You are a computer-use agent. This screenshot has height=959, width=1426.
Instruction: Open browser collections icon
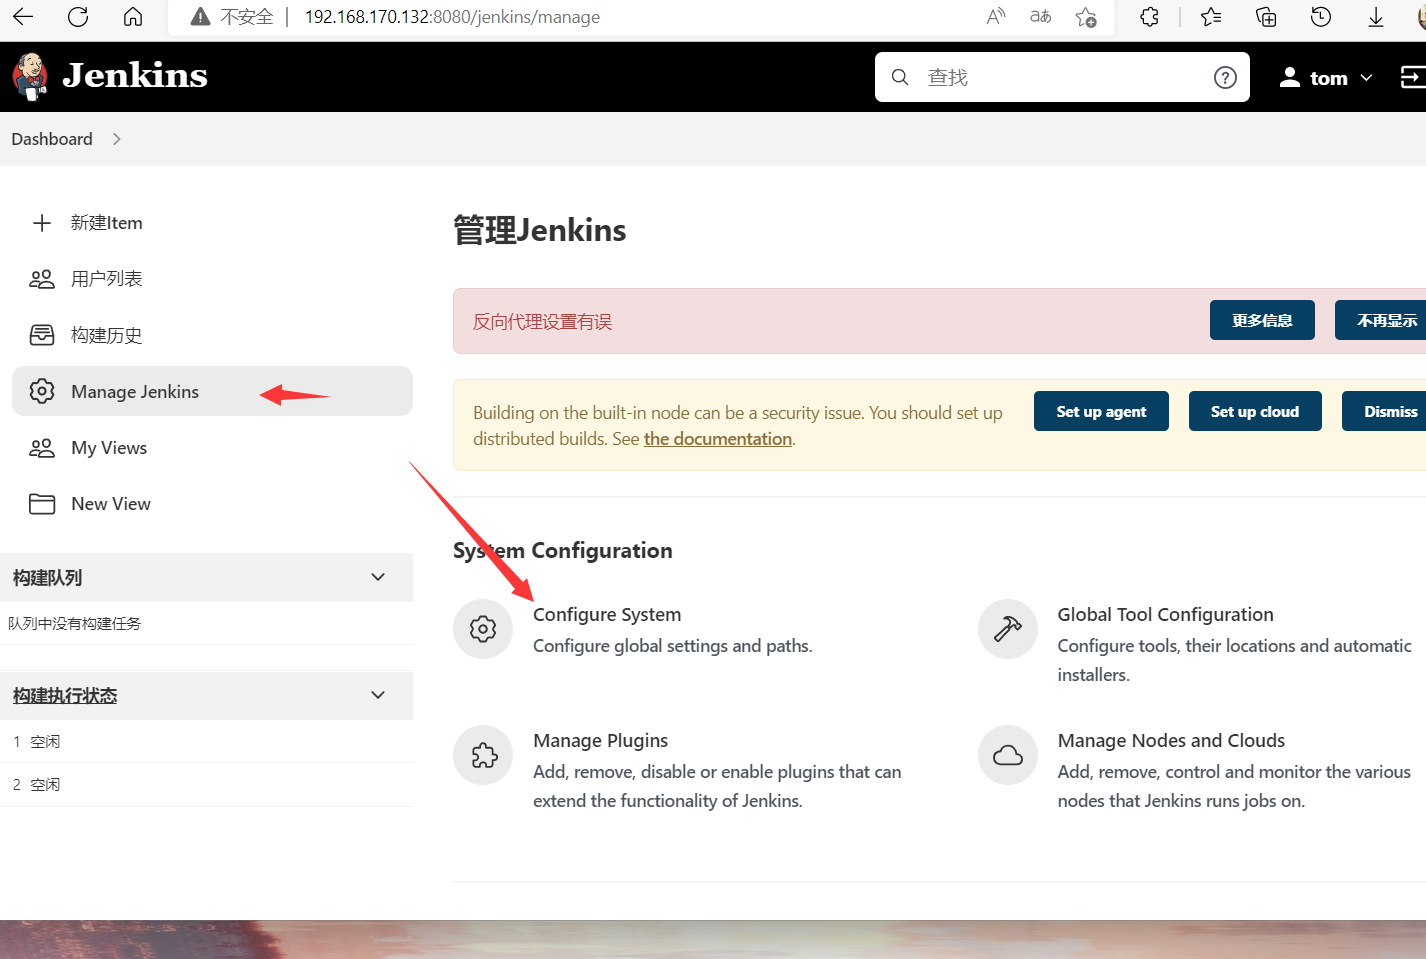tap(1266, 16)
